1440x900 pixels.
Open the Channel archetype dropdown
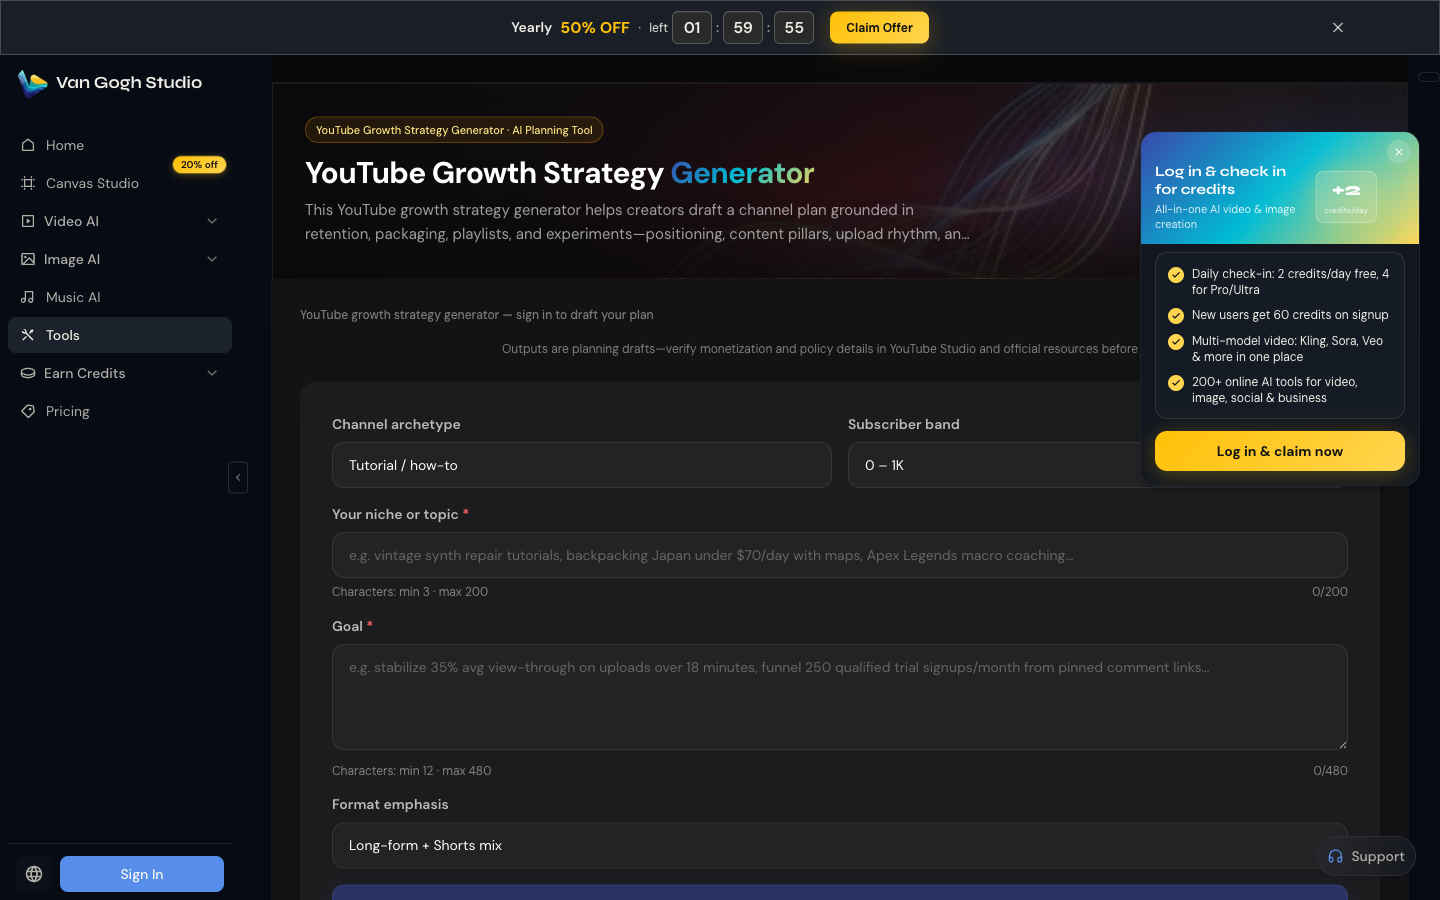582,465
